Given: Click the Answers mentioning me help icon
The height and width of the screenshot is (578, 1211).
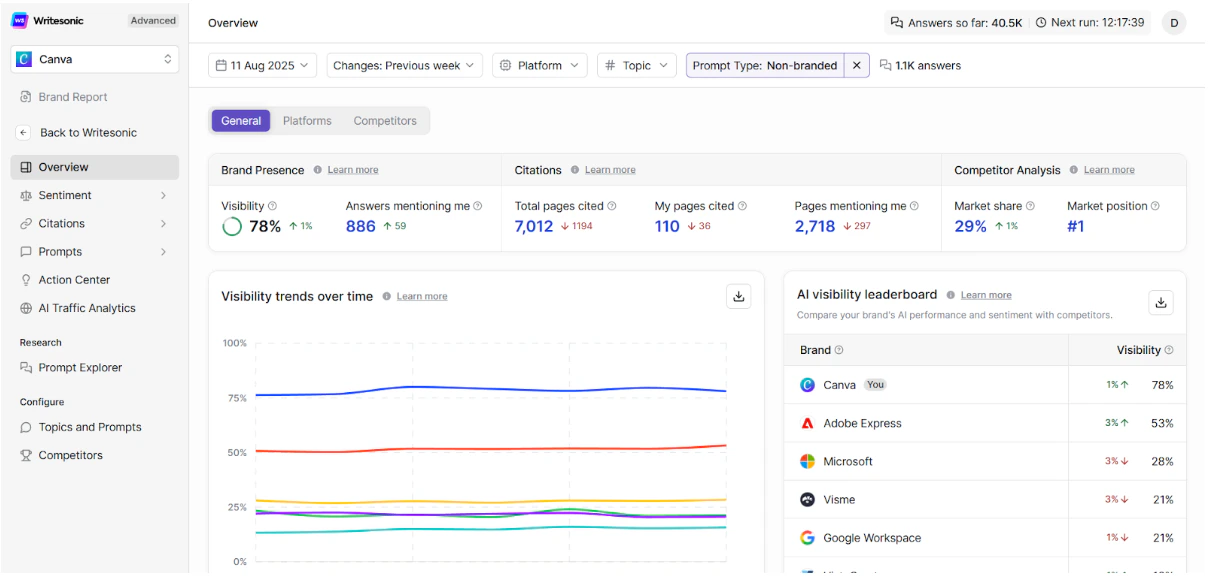Looking at the screenshot, I should 477,206.
